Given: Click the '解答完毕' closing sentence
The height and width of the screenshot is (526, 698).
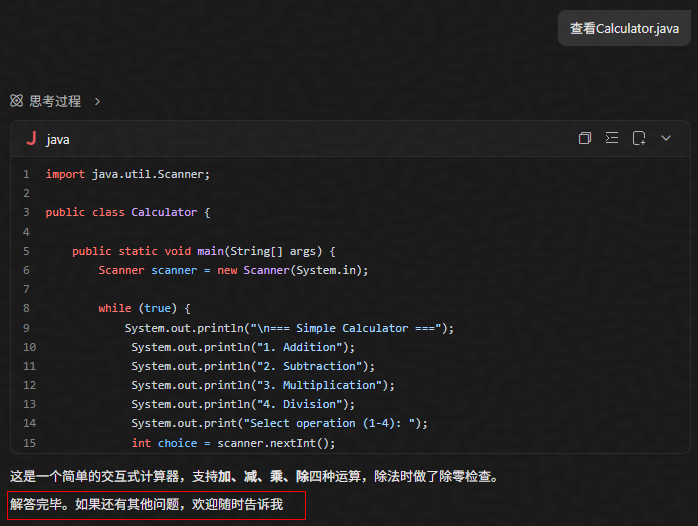Looking at the screenshot, I should pos(146,504).
